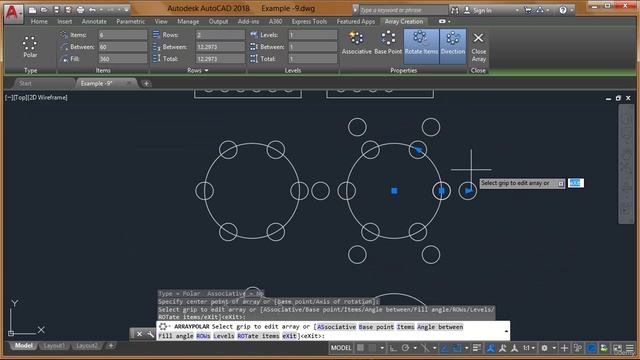Image resolution: width=640 pixels, height=360 pixels.
Task: Open Autodesk App Store cart icon
Action: [528, 10]
